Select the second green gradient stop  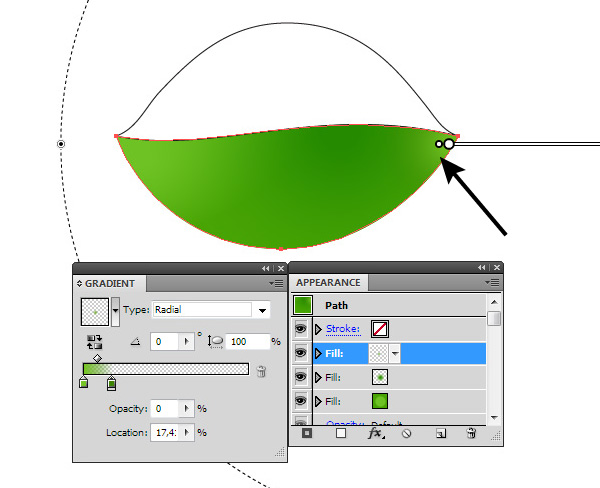pos(111,384)
